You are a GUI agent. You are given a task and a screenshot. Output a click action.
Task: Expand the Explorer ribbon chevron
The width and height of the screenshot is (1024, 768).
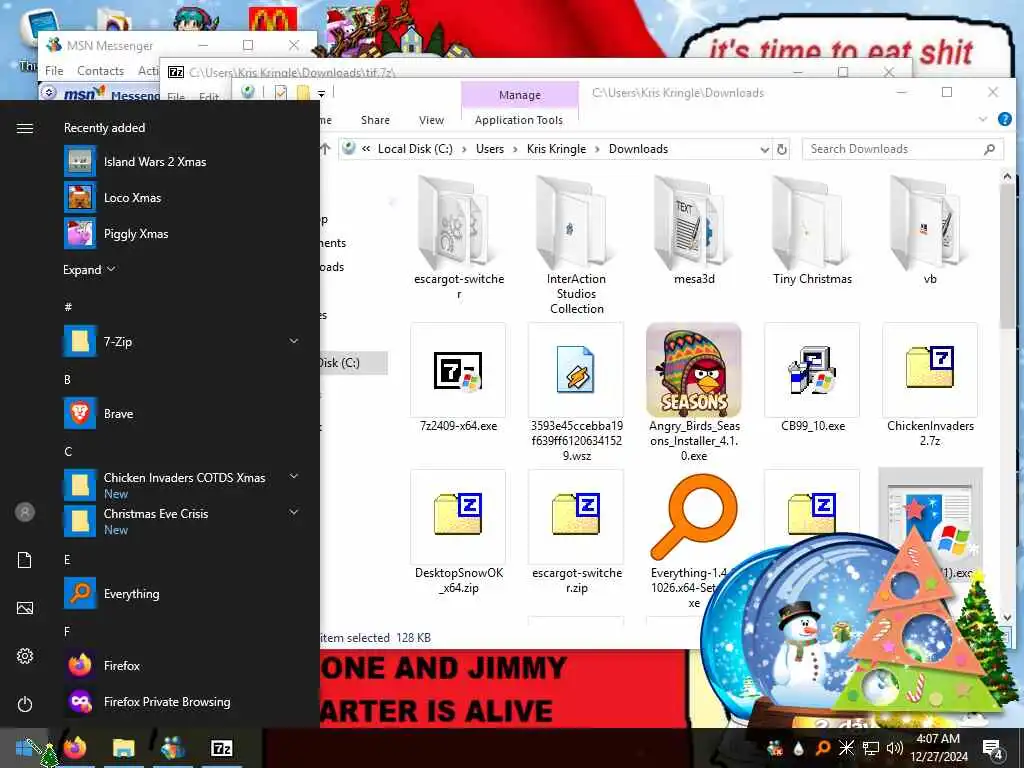point(983,120)
